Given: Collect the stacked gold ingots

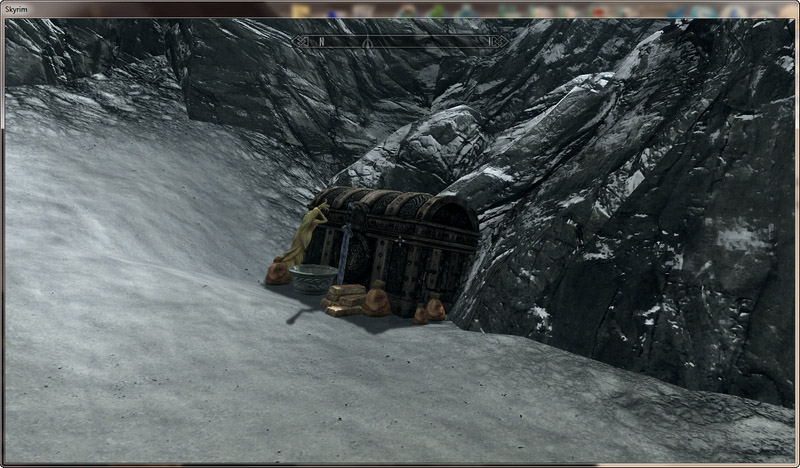Looking at the screenshot, I should [343, 300].
